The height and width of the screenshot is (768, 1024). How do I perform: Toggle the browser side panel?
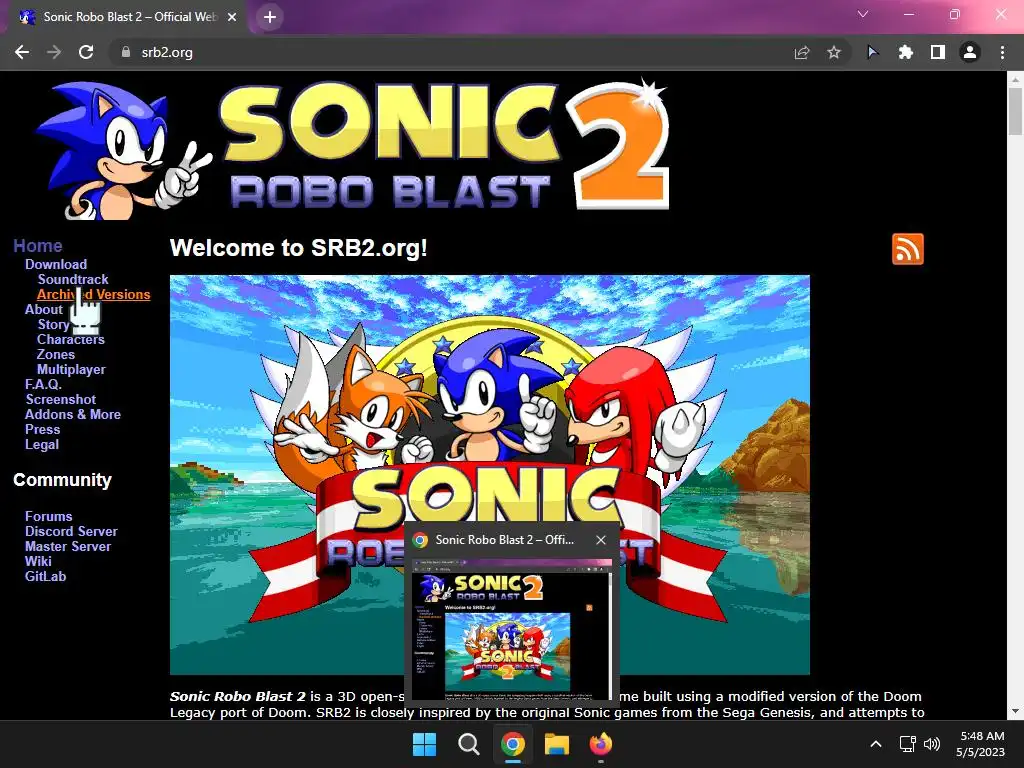click(x=938, y=52)
